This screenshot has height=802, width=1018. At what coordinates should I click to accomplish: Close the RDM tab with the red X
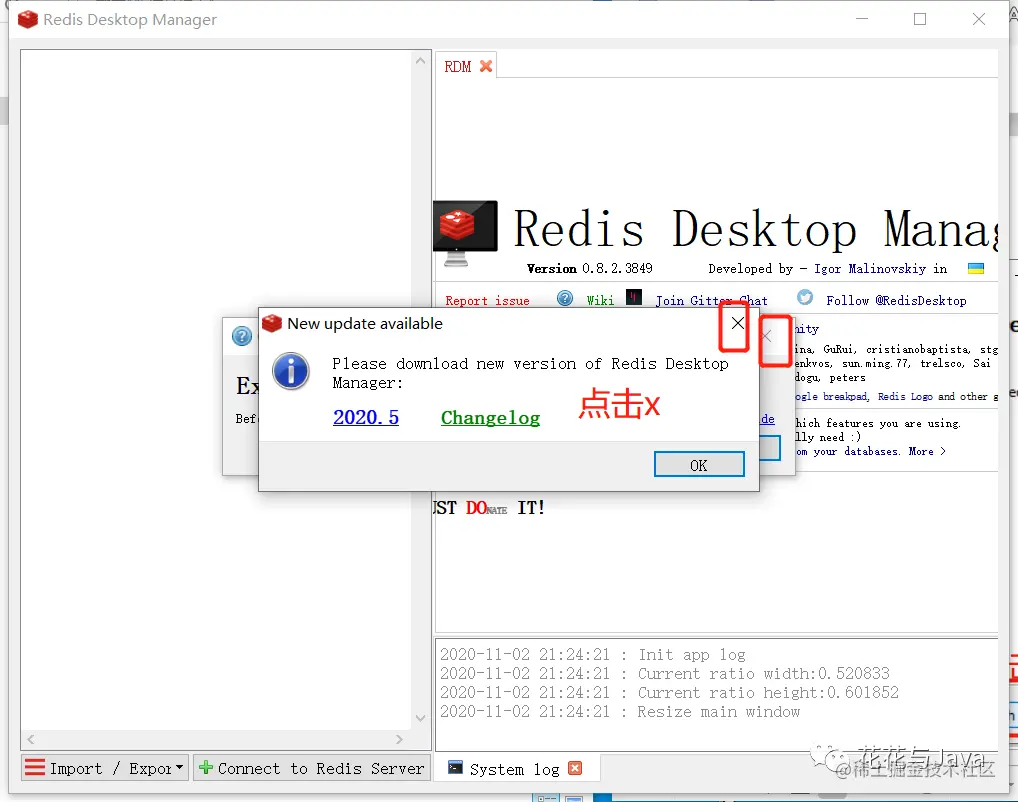[x=486, y=66]
